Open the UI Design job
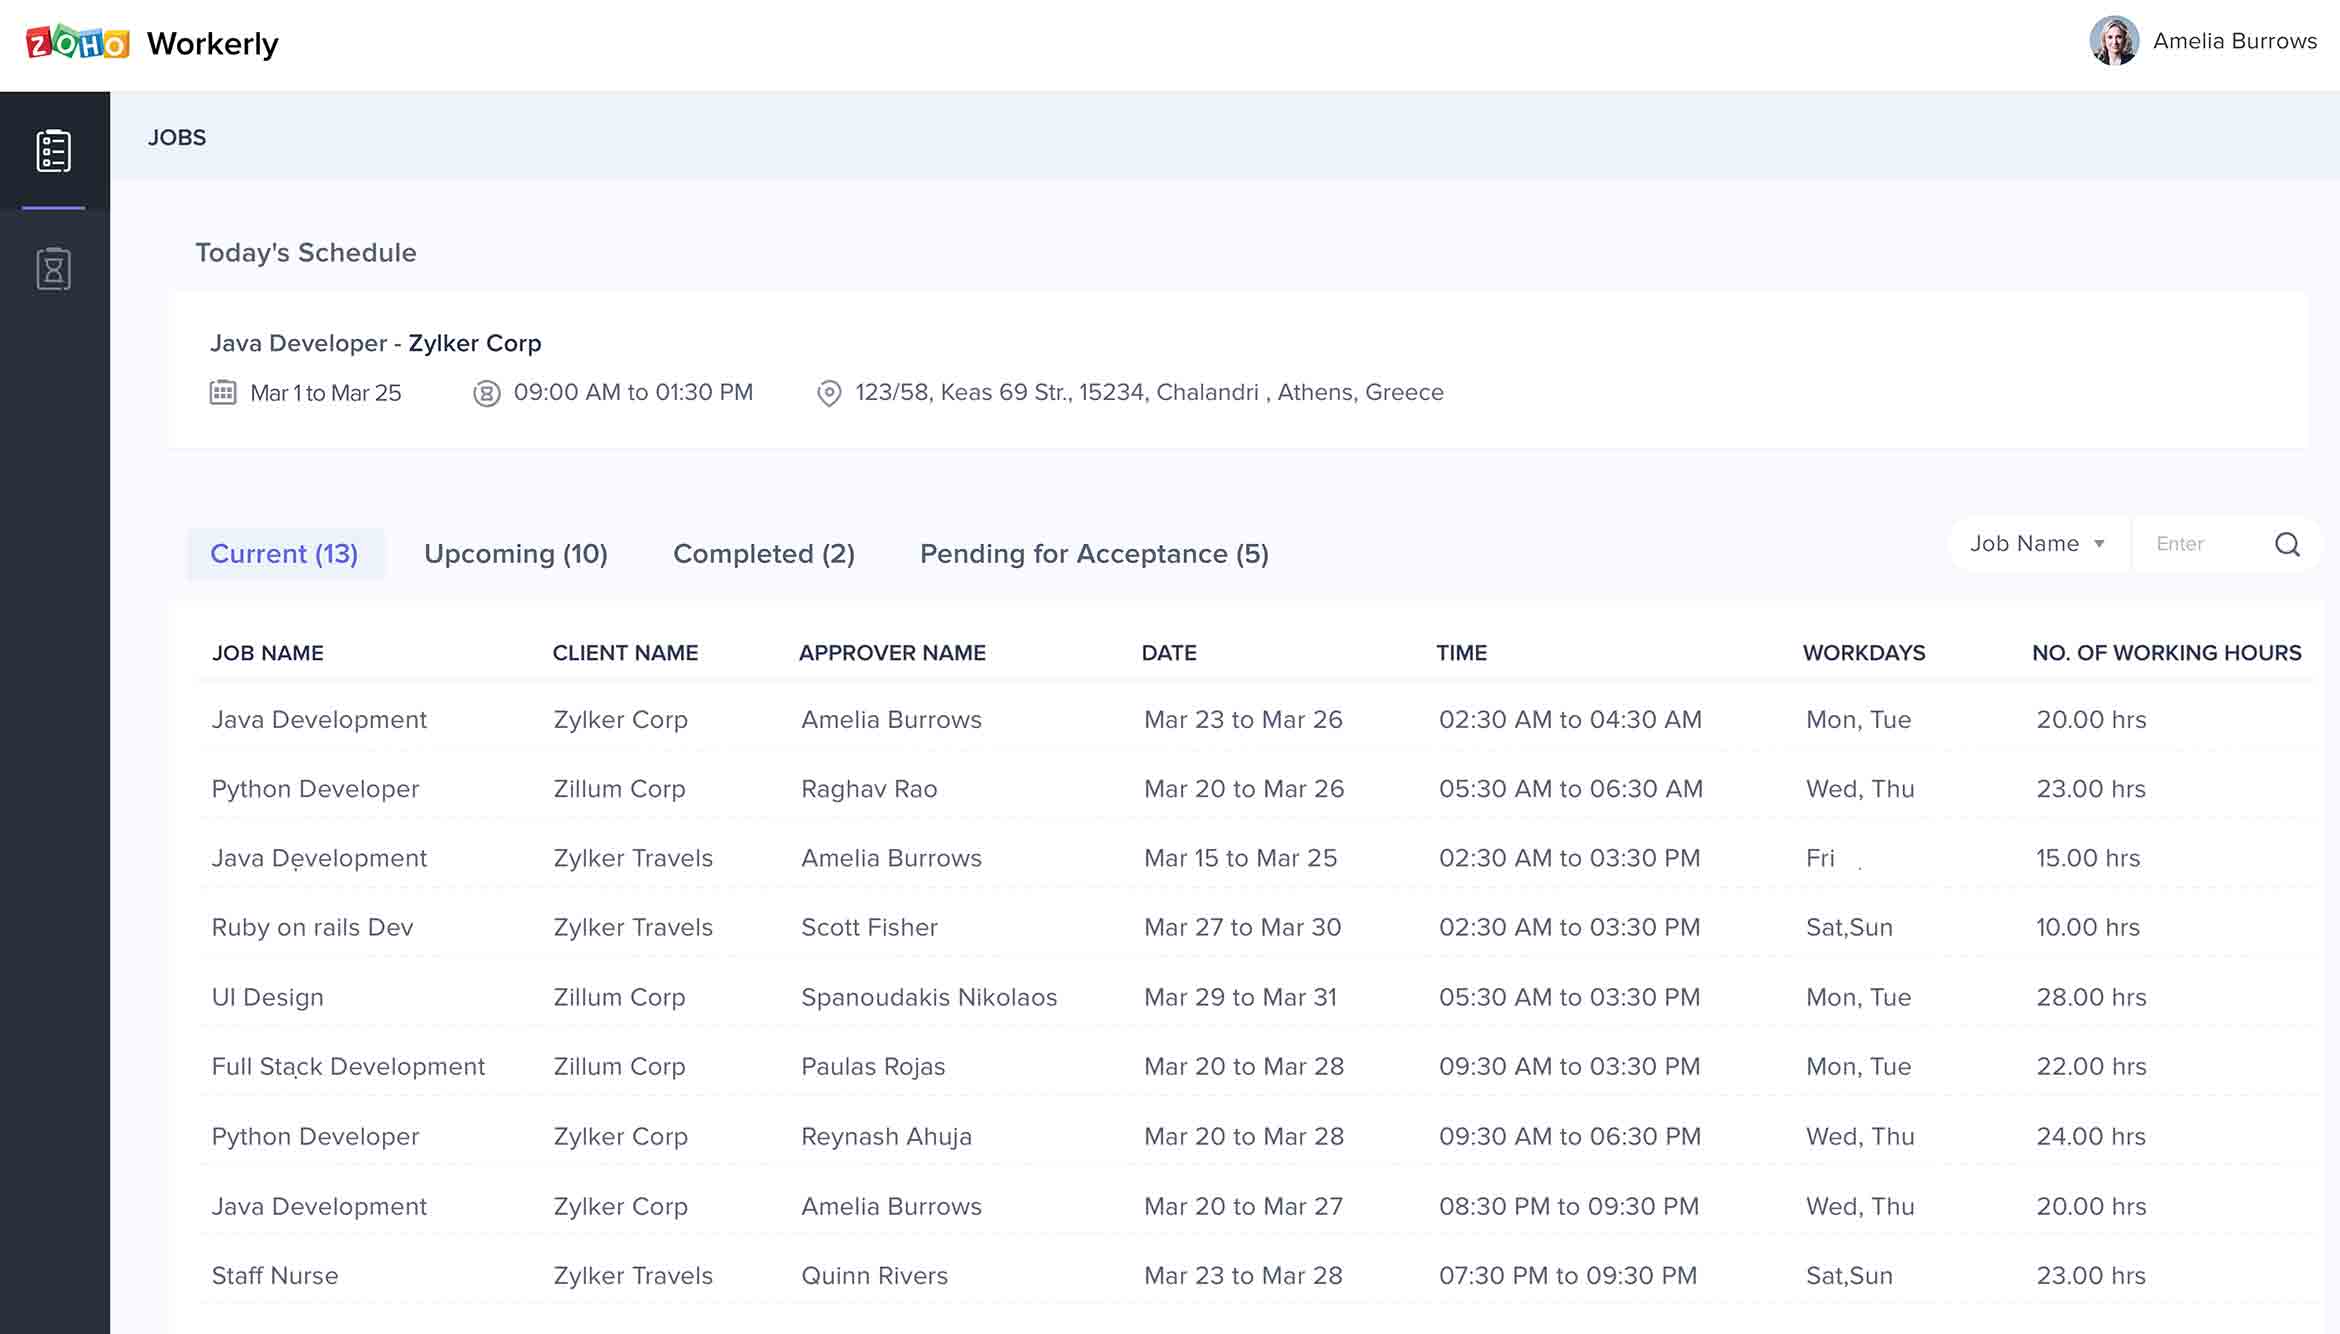Image resolution: width=2340 pixels, height=1334 pixels. 267,997
